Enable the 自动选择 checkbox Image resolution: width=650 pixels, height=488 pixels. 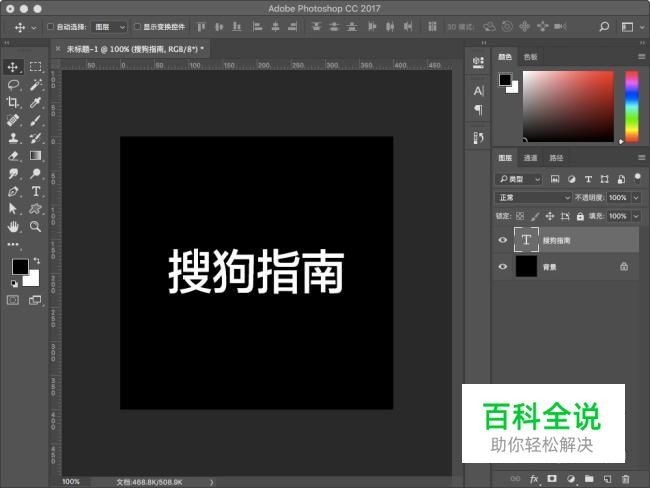click(x=51, y=27)
